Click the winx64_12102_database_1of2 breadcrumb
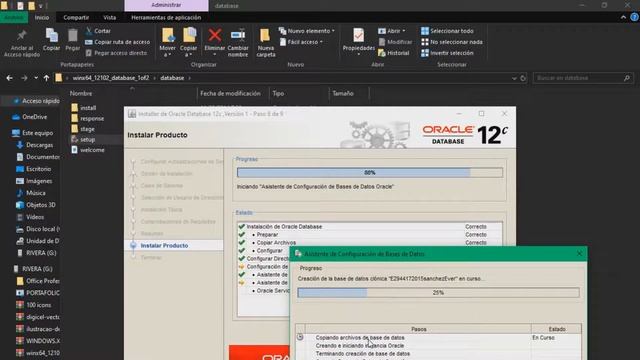The image size is (640, 360). [111, 78]
